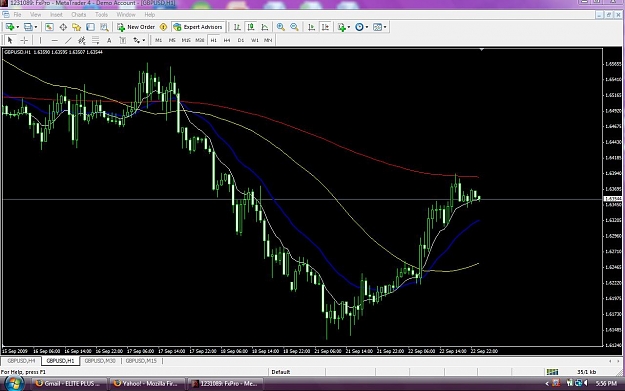Viewport: 625px width, 391px height.
Task: Toggle the Navigator folder-star icon
Action: tap(77, 27)
